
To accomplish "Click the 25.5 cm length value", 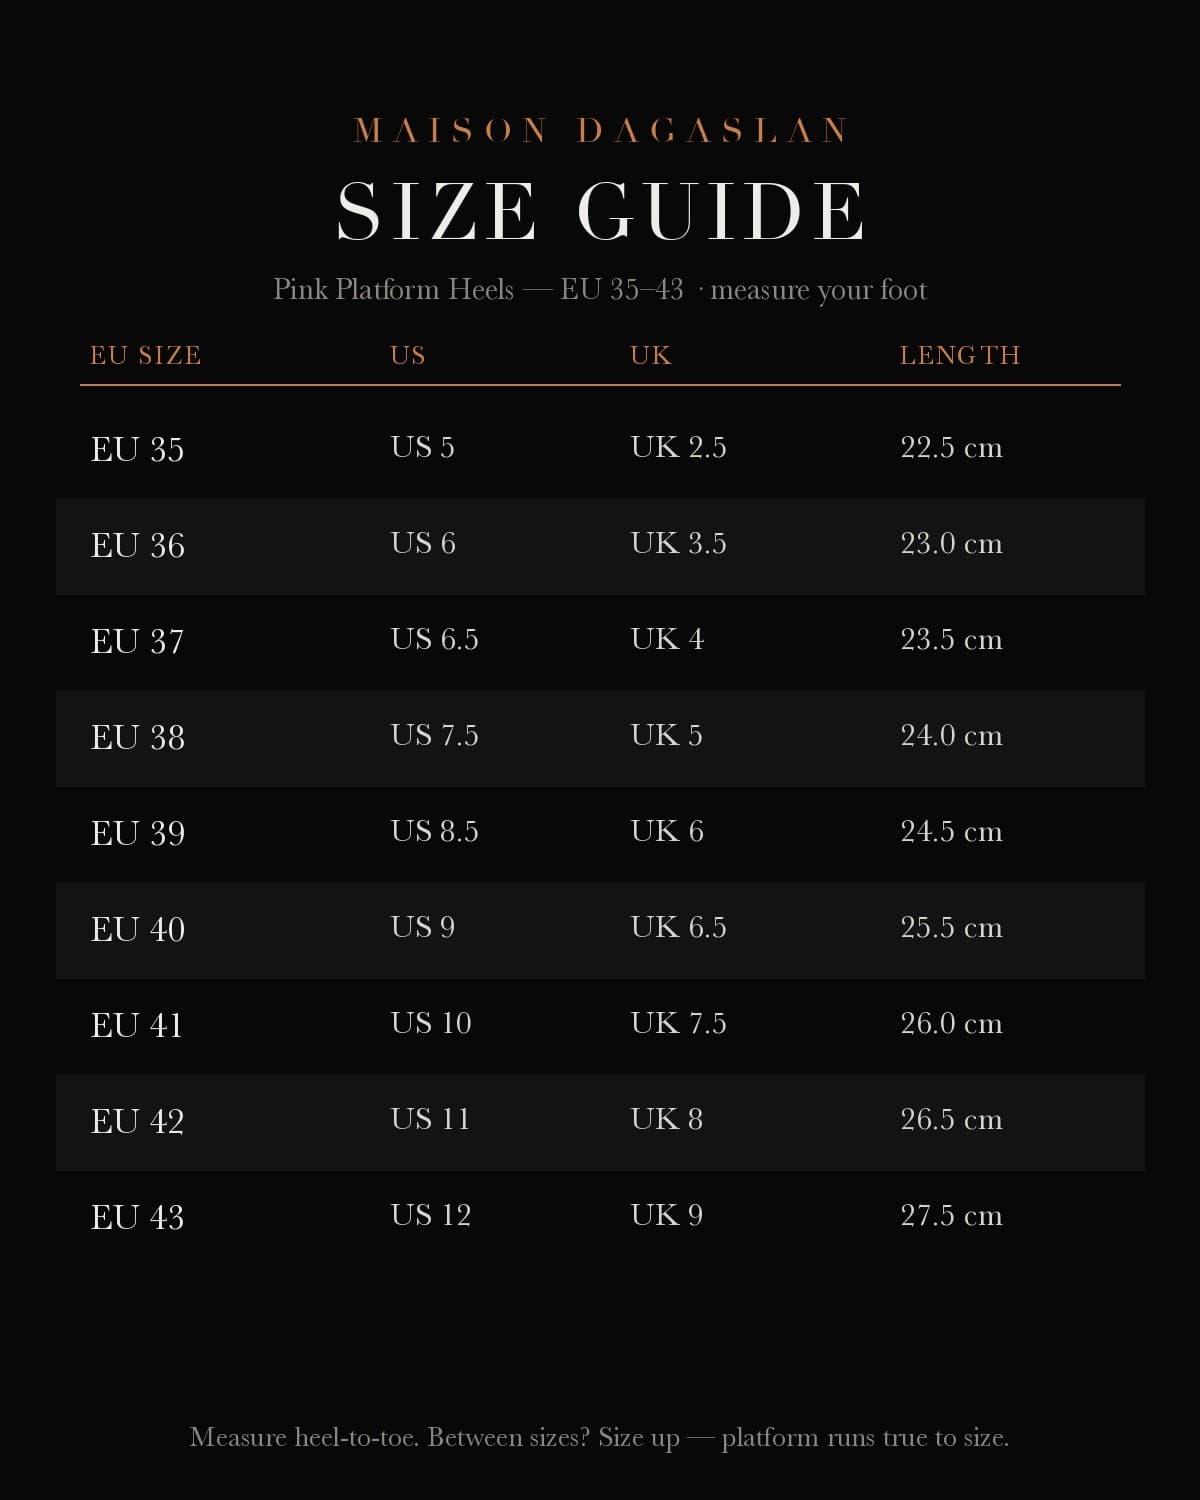I will click(x=951, y=927).
